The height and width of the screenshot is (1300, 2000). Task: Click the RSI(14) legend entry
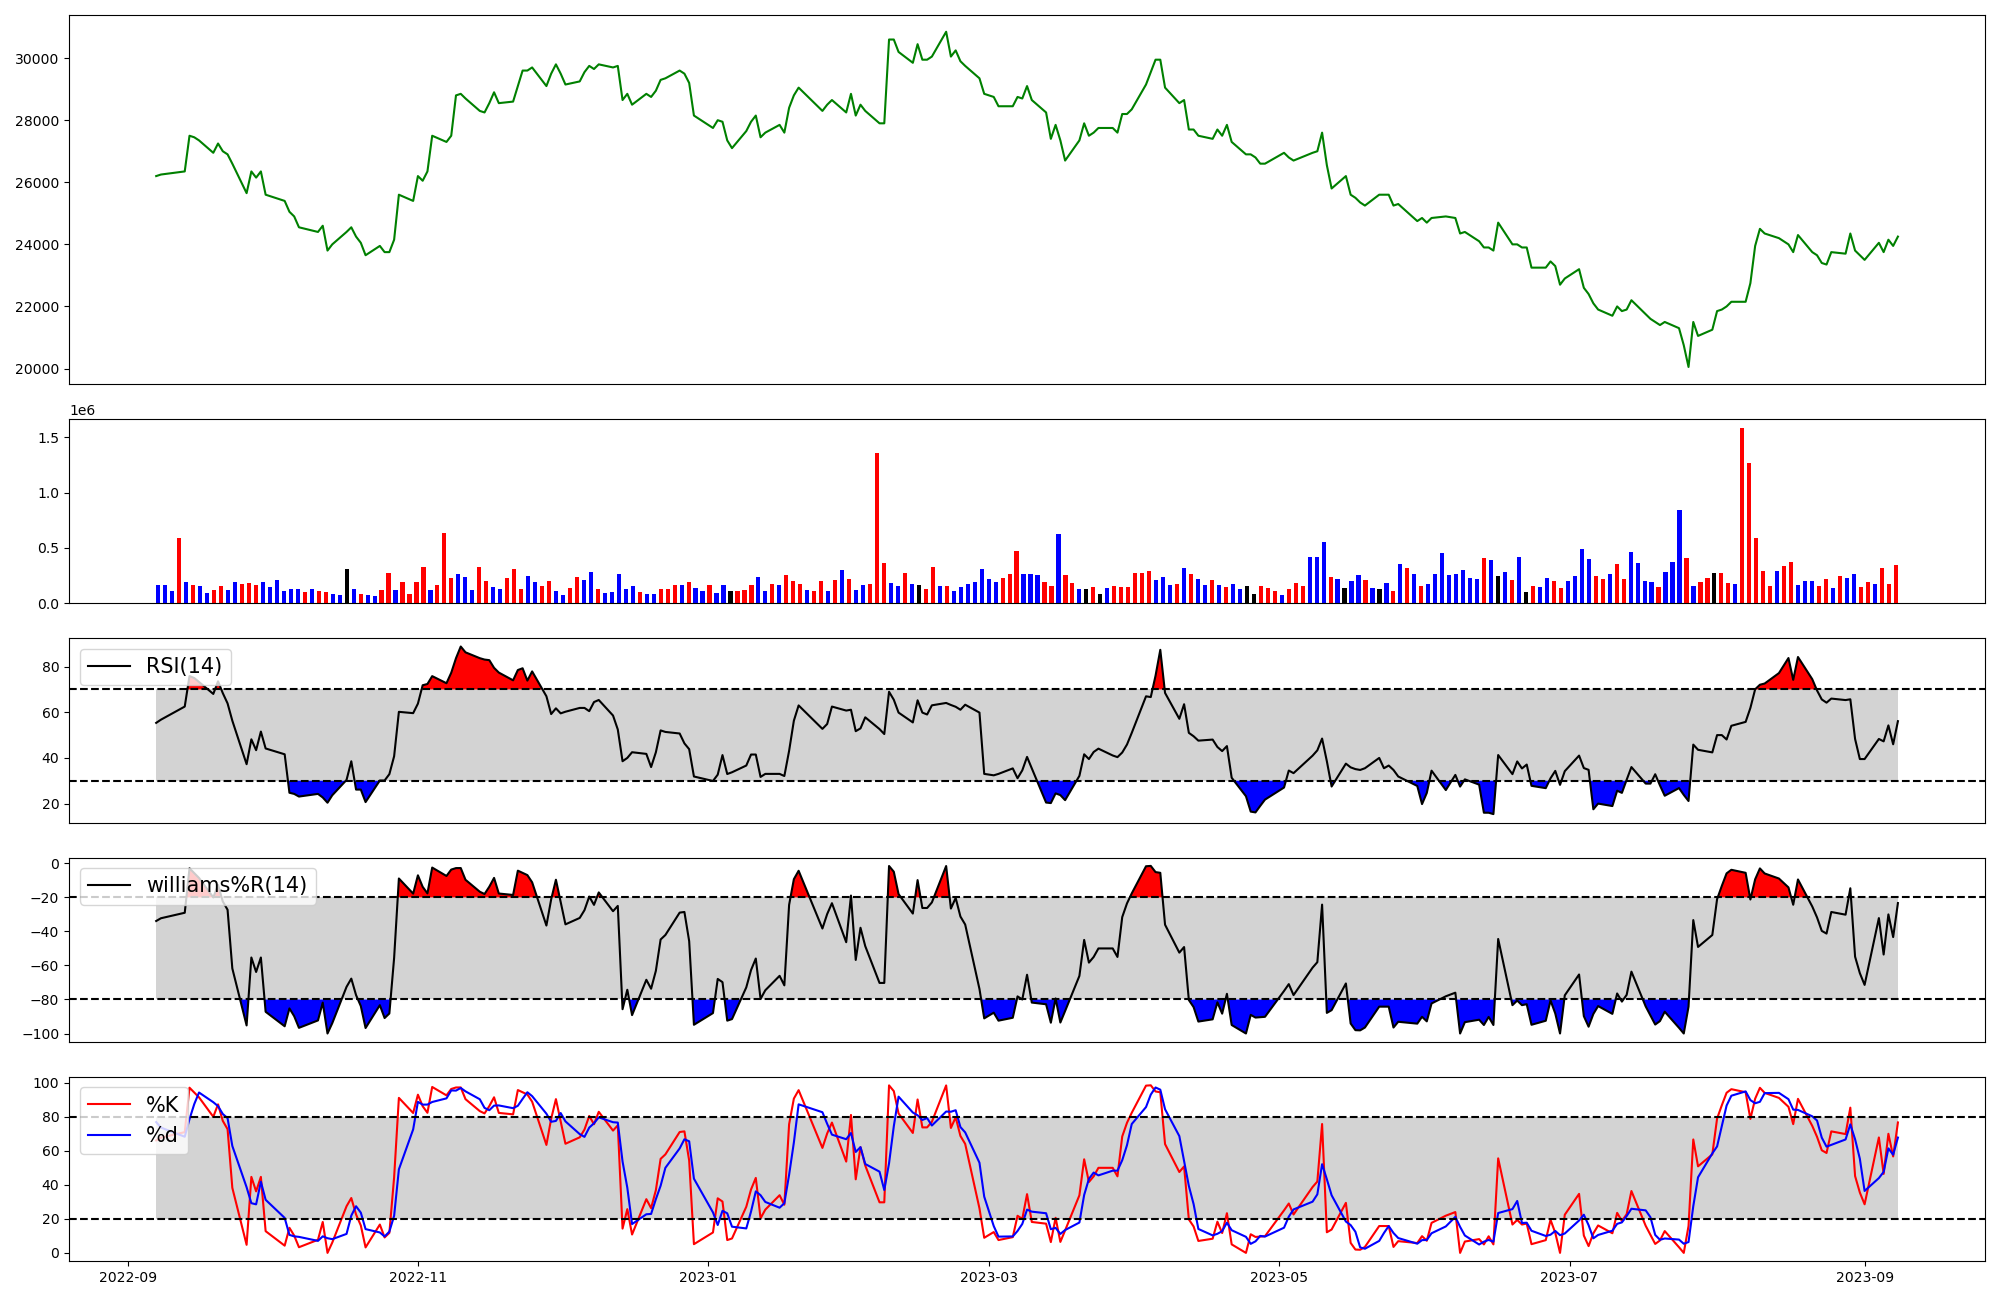click(x=183, y=666)
